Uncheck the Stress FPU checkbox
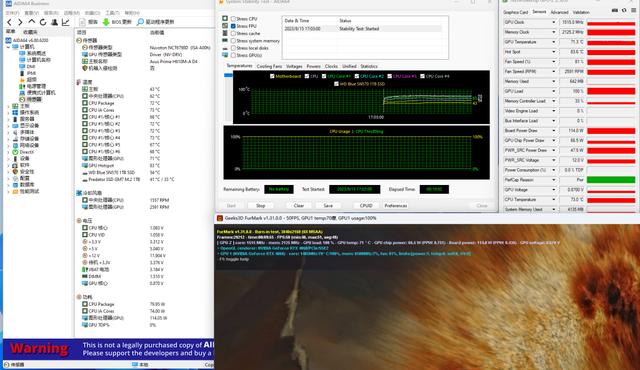 (x=233, y=26)
